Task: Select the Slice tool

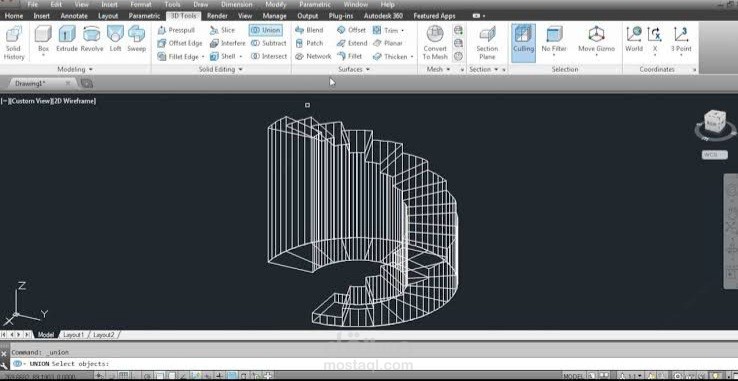Action: [222, 30]
